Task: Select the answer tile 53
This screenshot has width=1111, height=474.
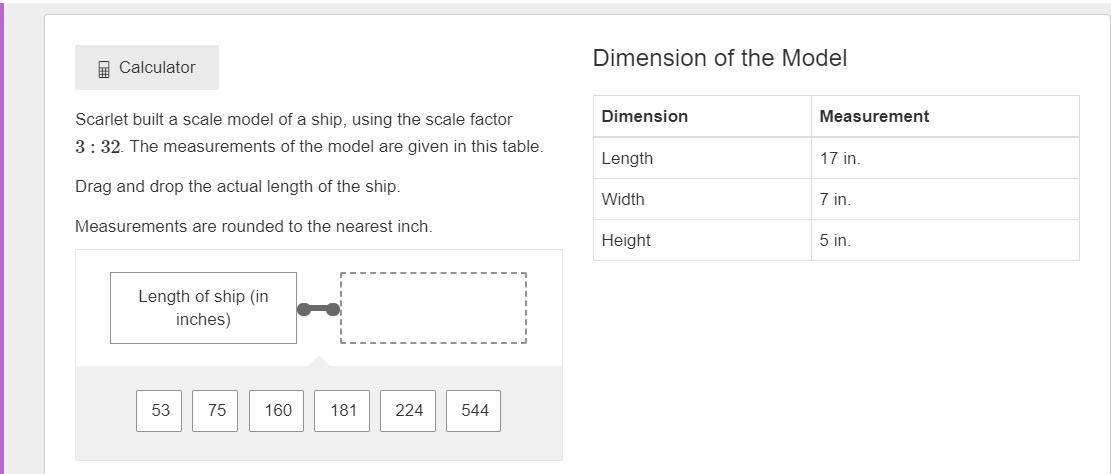Action: coord(160,411)
